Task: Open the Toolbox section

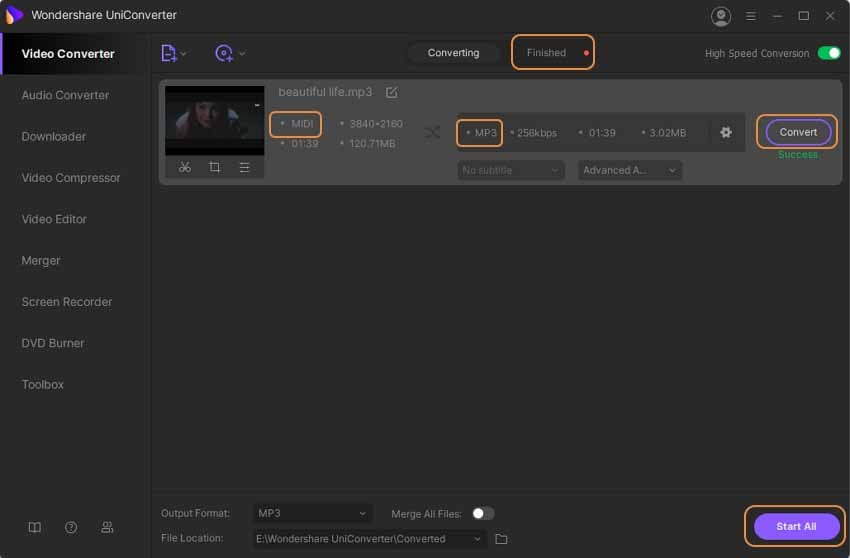Action: coord(42,384)
